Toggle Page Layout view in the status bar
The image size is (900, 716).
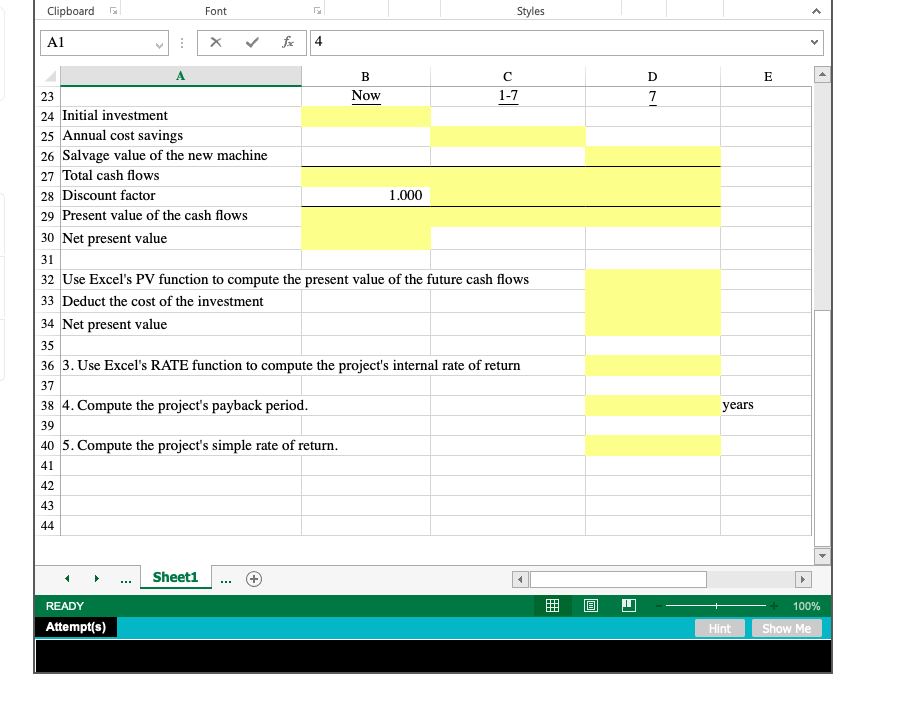tap(590, 605)
